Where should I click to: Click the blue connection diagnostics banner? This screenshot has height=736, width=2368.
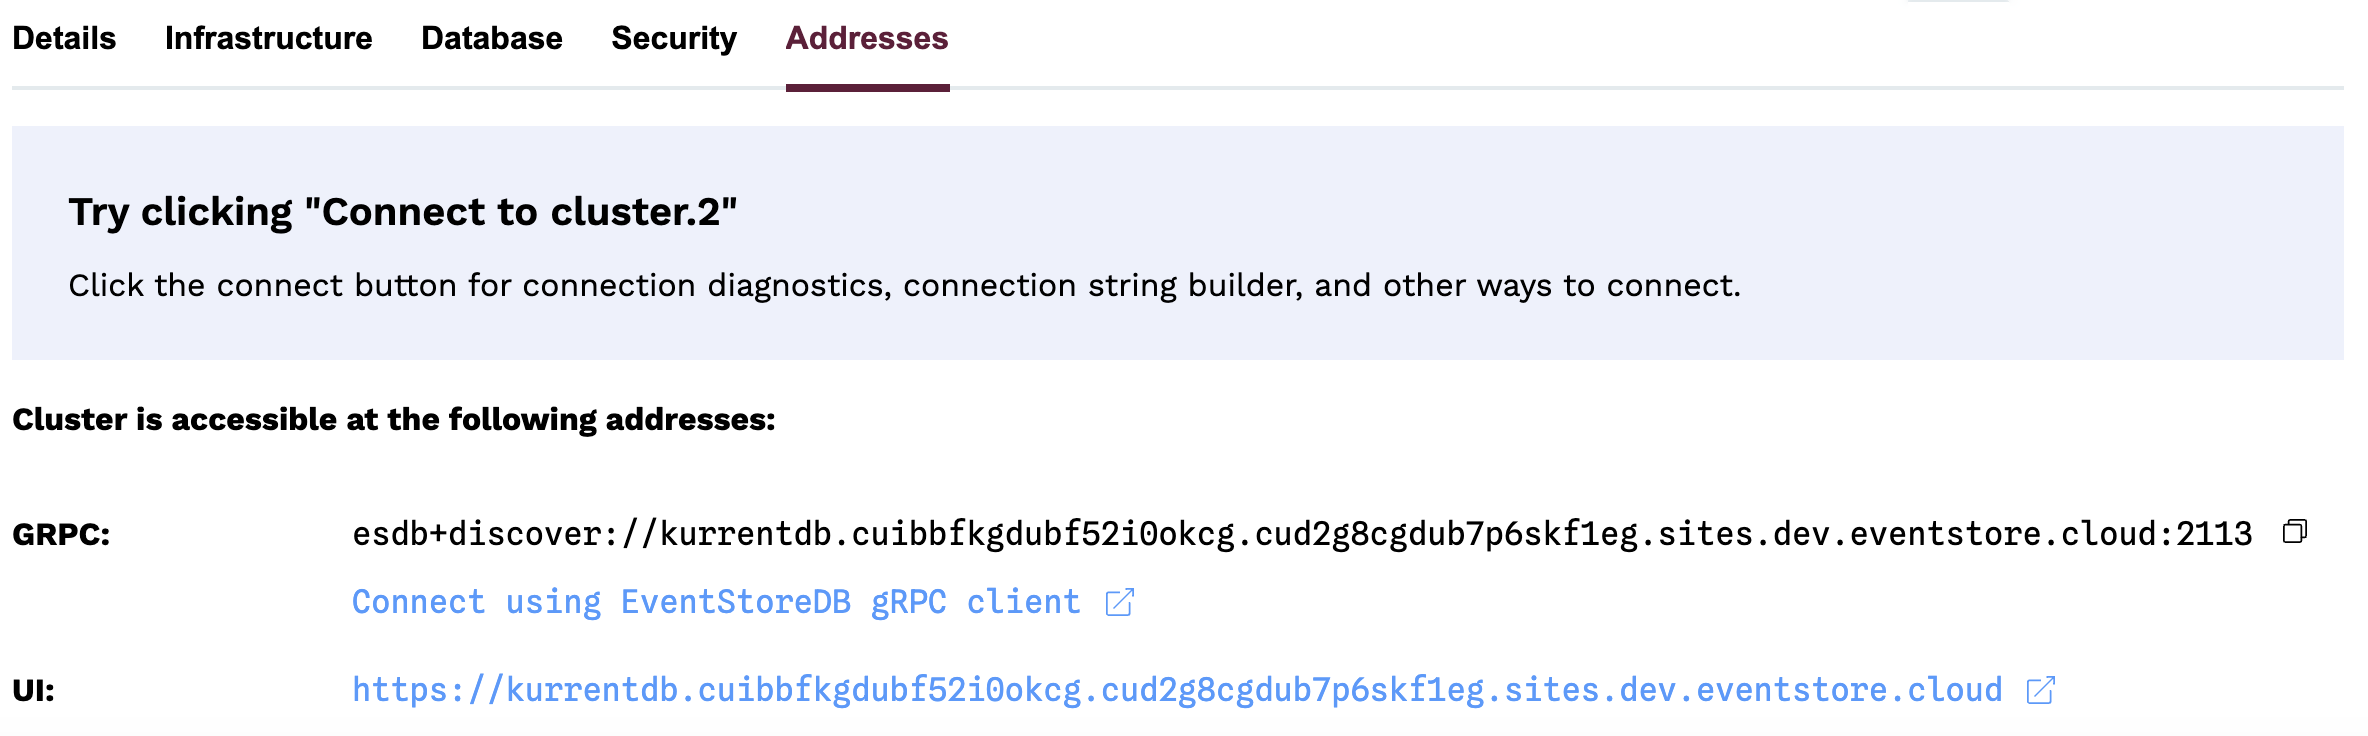pyautogui.click(x=1184, y=240)
